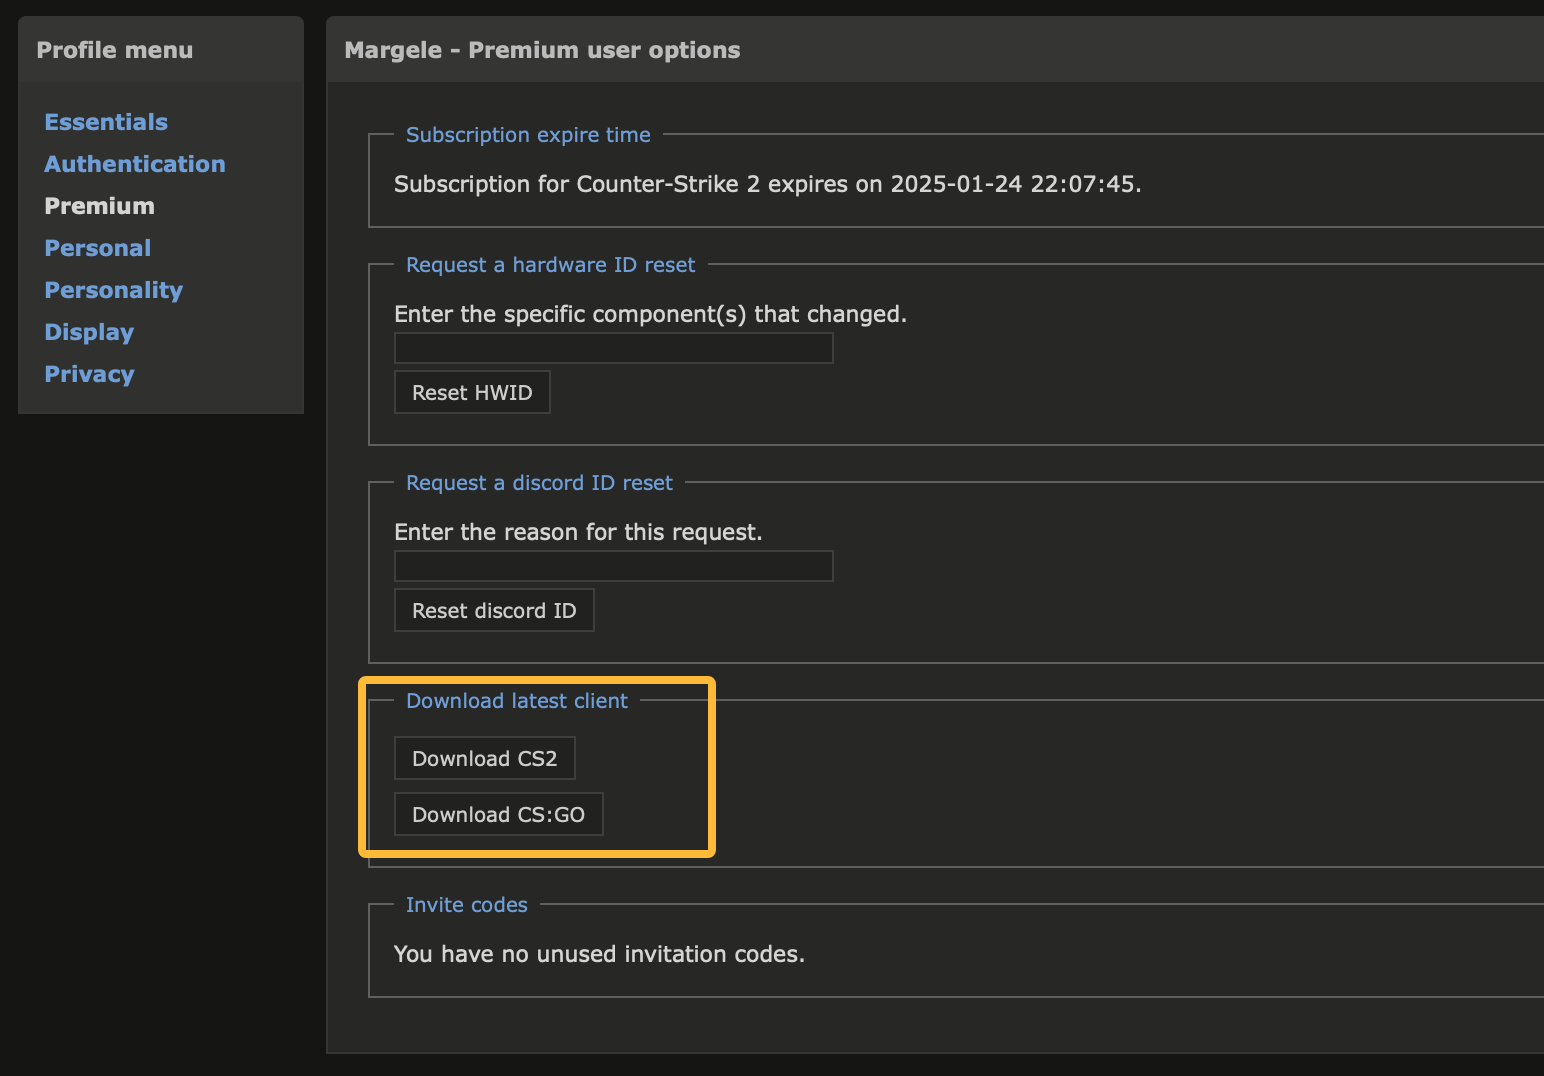The image size is (1544, 1076).
Task: Open the Personal profile page
Action: [x=98, y=248]
